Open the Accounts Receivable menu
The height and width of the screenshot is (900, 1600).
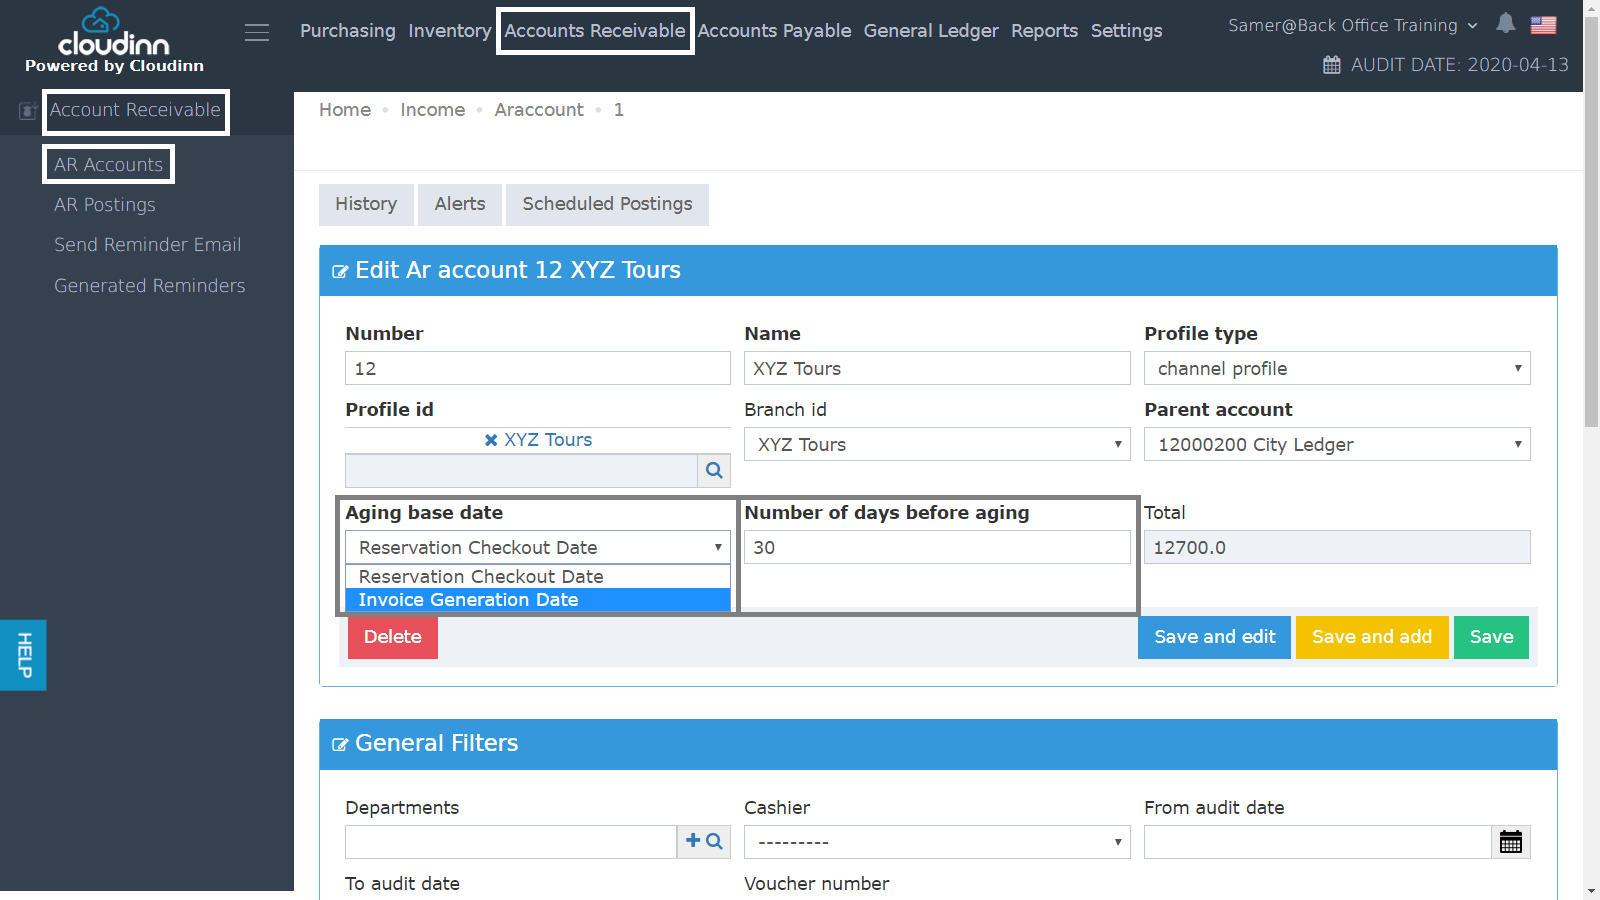point(595,31)
